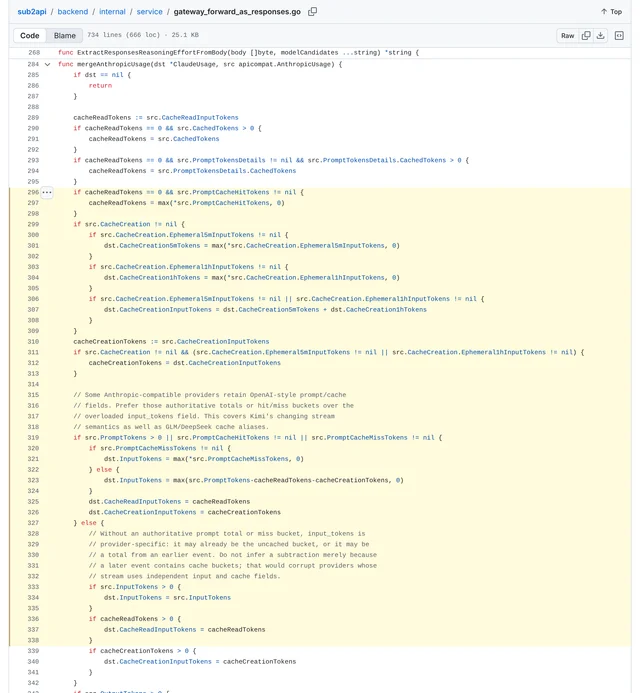Select line number 284

pos(33,64)
